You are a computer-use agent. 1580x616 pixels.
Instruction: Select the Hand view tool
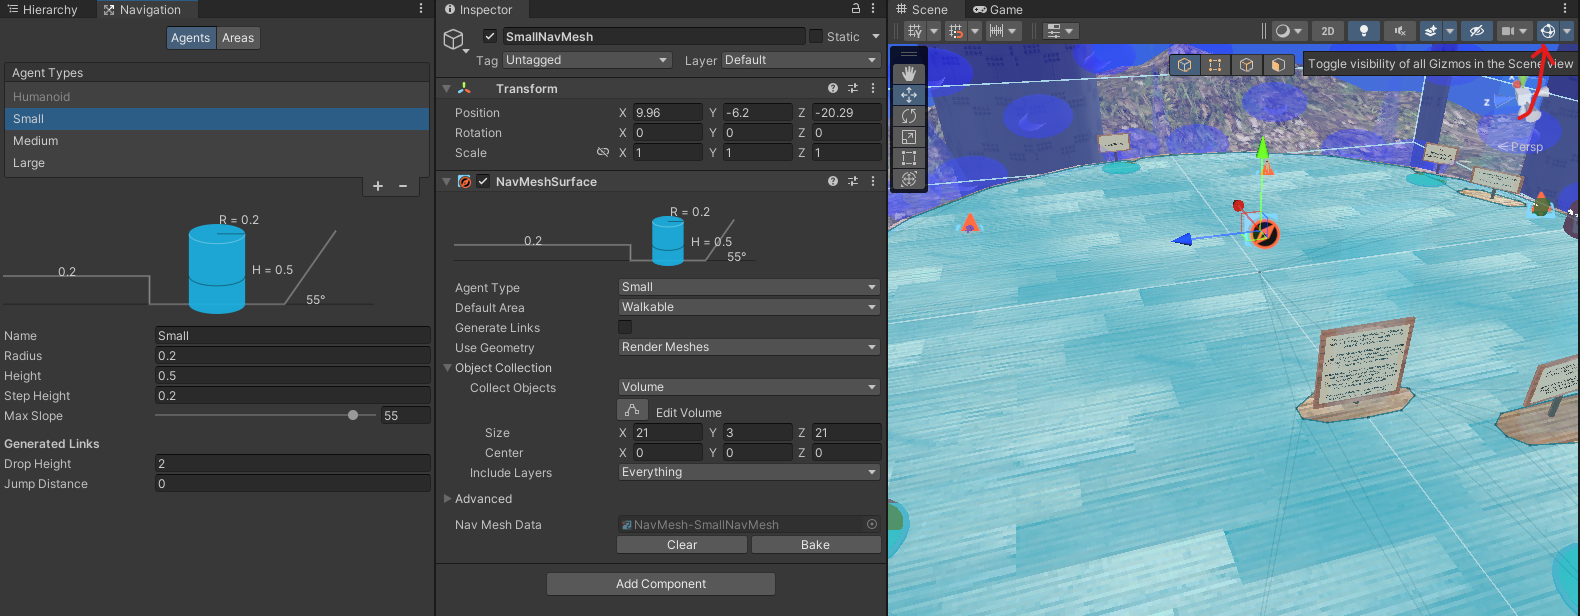pyautogui.click(x=908, y=73)
